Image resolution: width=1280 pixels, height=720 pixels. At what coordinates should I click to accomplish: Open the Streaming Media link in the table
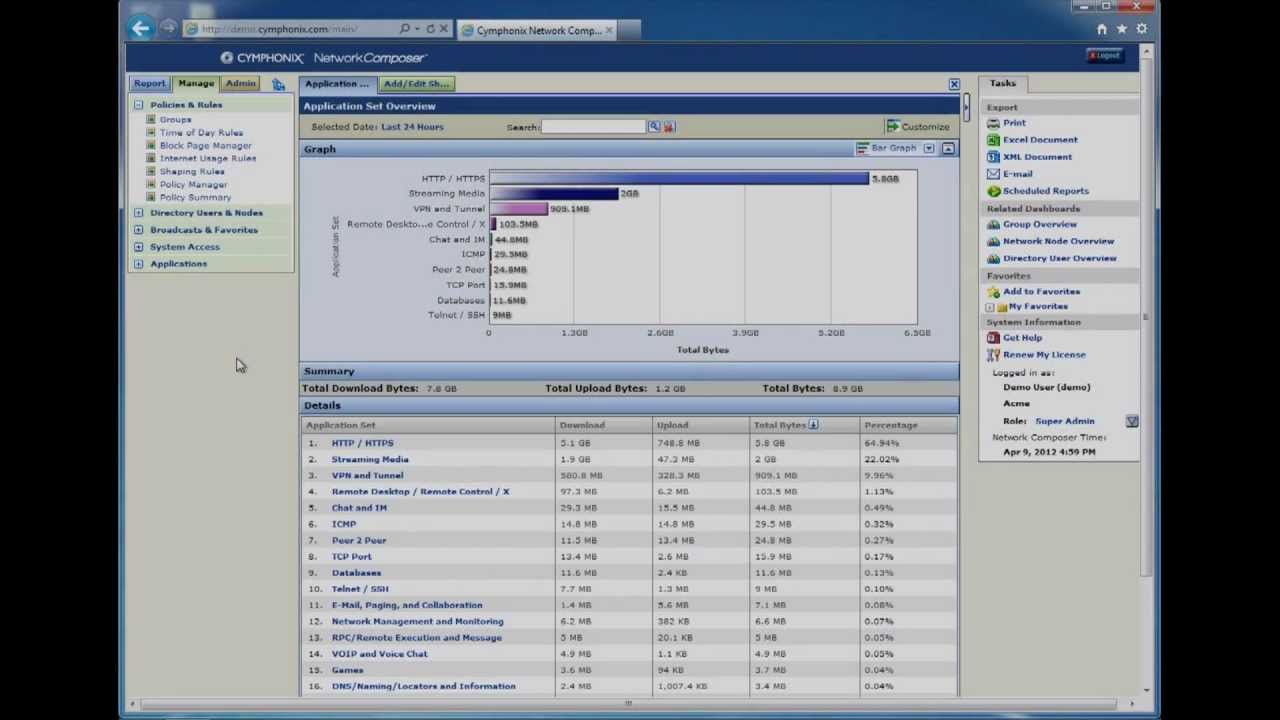click(x=370, y=459)
